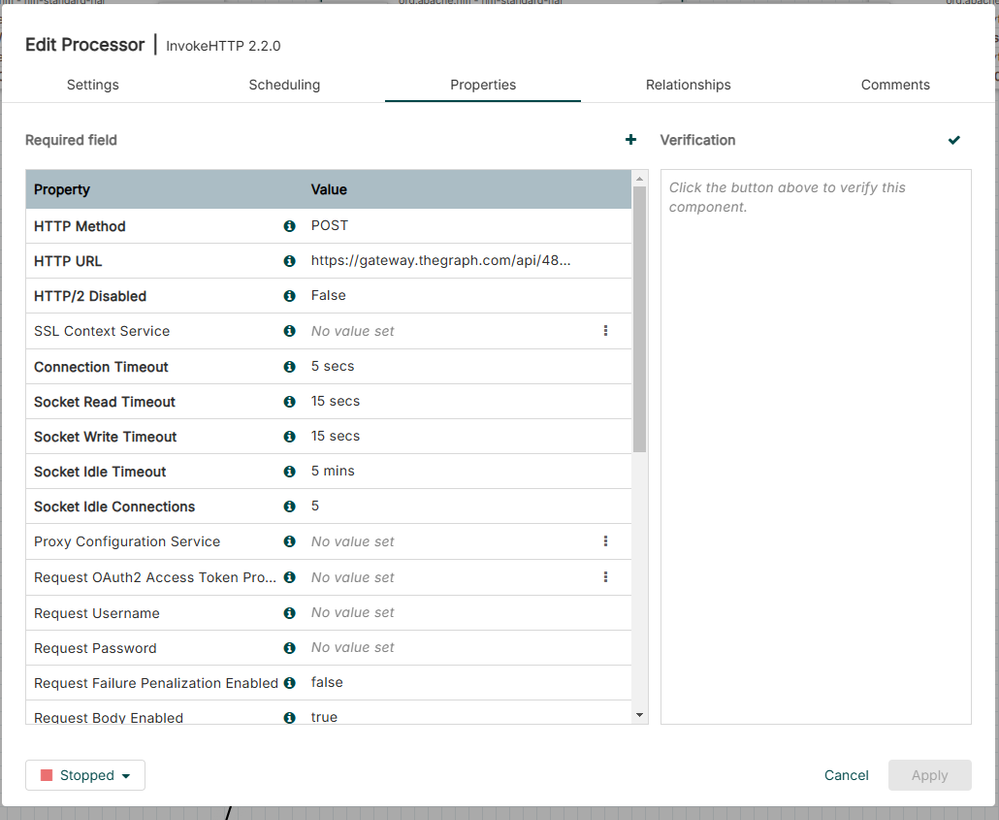
Task: Click info icon beside Socket Idle Connections
Action: pos(290,506)
